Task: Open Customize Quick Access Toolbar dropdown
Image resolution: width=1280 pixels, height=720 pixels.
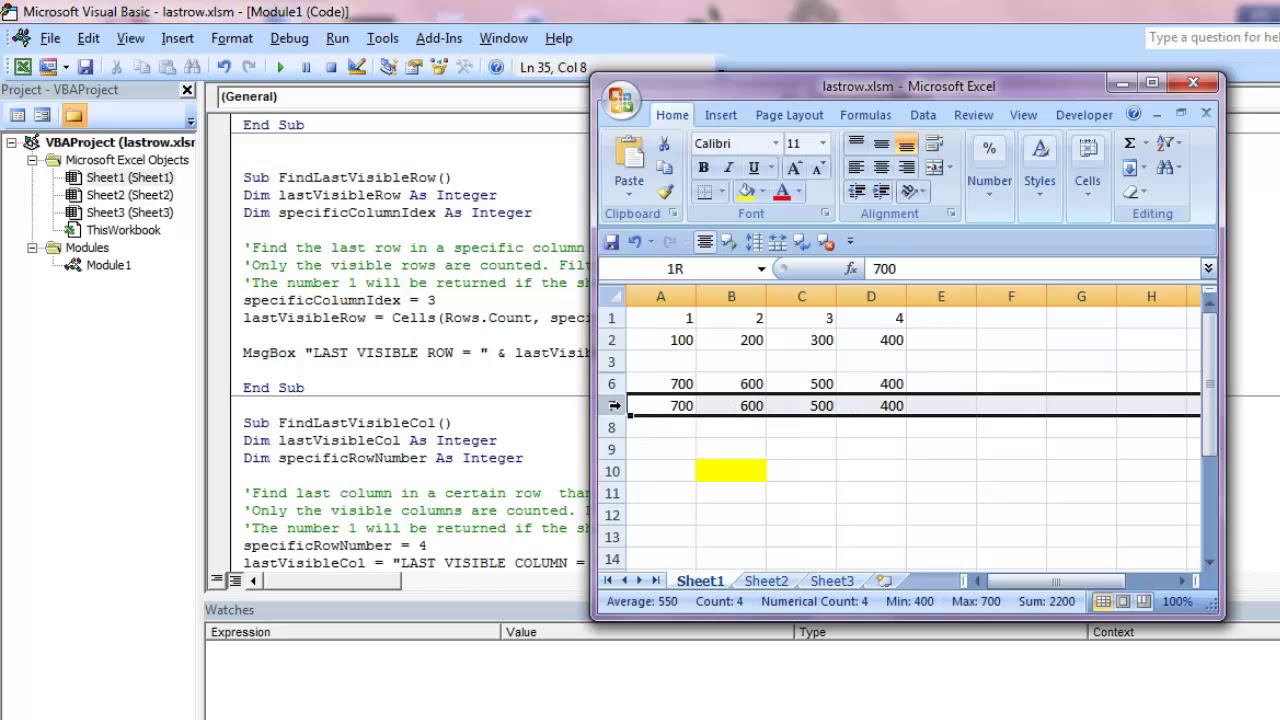Action: [850, 242]
